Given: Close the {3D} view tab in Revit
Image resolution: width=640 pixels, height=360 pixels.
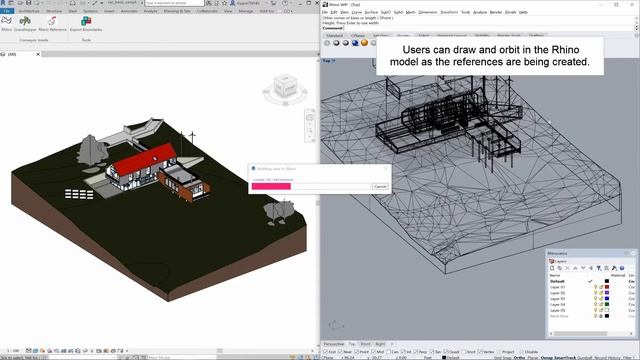Looking at the screenshot, I should pos(38,54).
